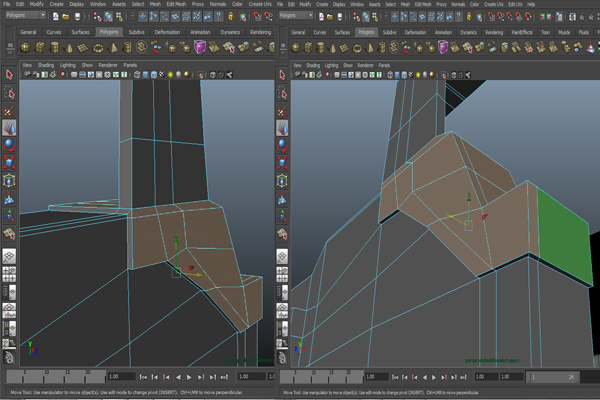Go to start of playback range, left window

pyautogui.click(x=143, y=377)
